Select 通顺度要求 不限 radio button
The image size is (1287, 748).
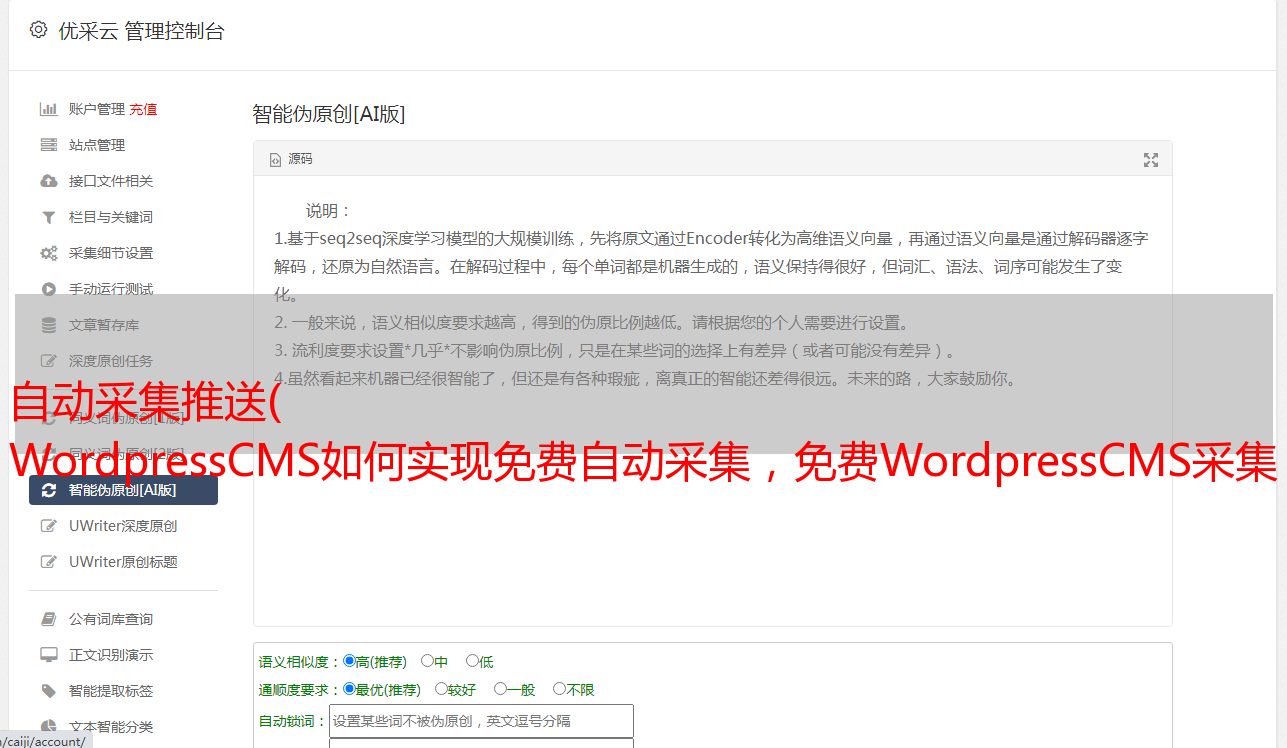click(559, 689)
